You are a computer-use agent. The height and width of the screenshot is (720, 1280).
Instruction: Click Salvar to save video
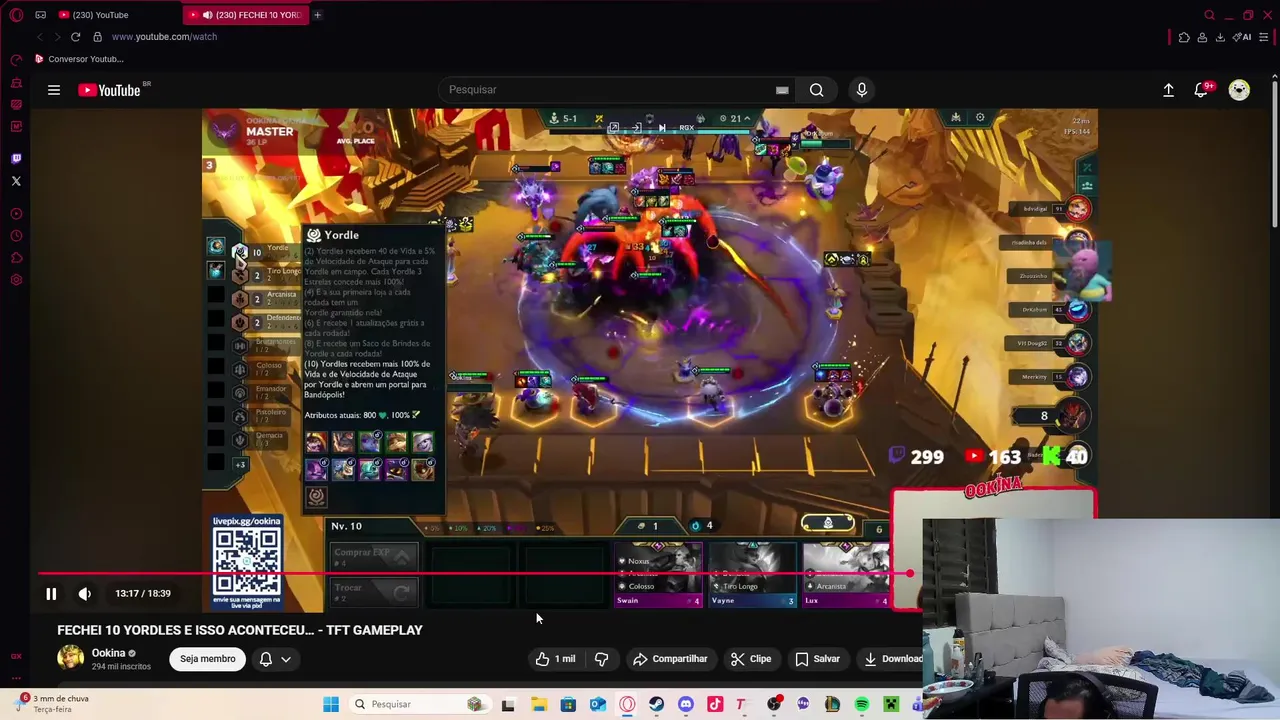[817, 659]
